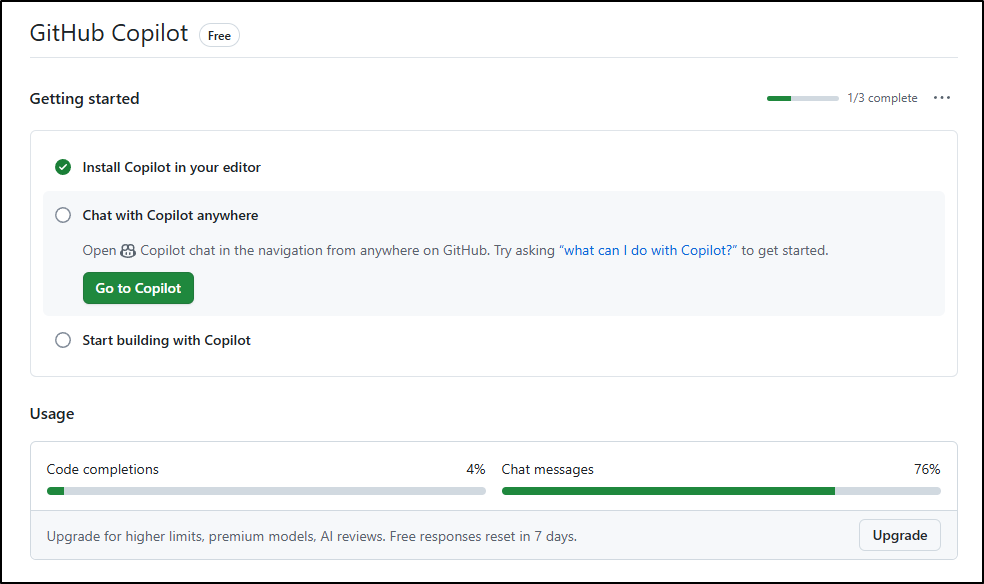Open the three-dot Getting started options menu
Image resolution: width=984 pixels, height=584 pixels.
[x=941, y=98]
